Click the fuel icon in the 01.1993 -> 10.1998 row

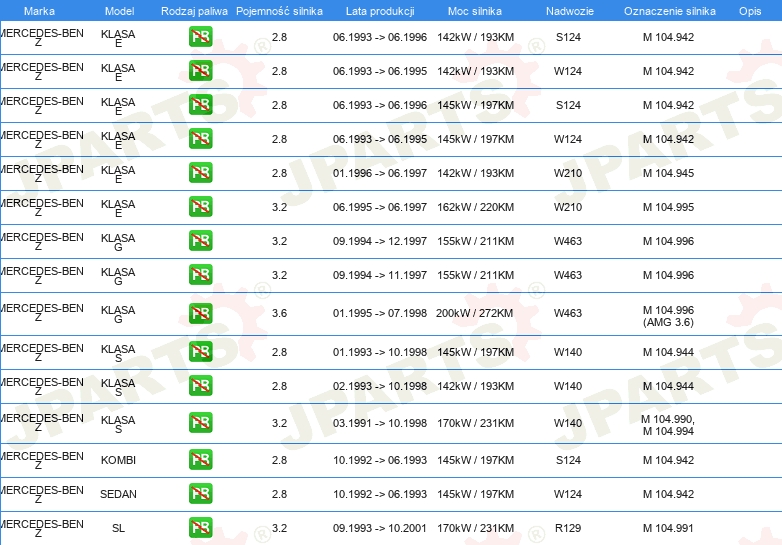coord(200,352)
